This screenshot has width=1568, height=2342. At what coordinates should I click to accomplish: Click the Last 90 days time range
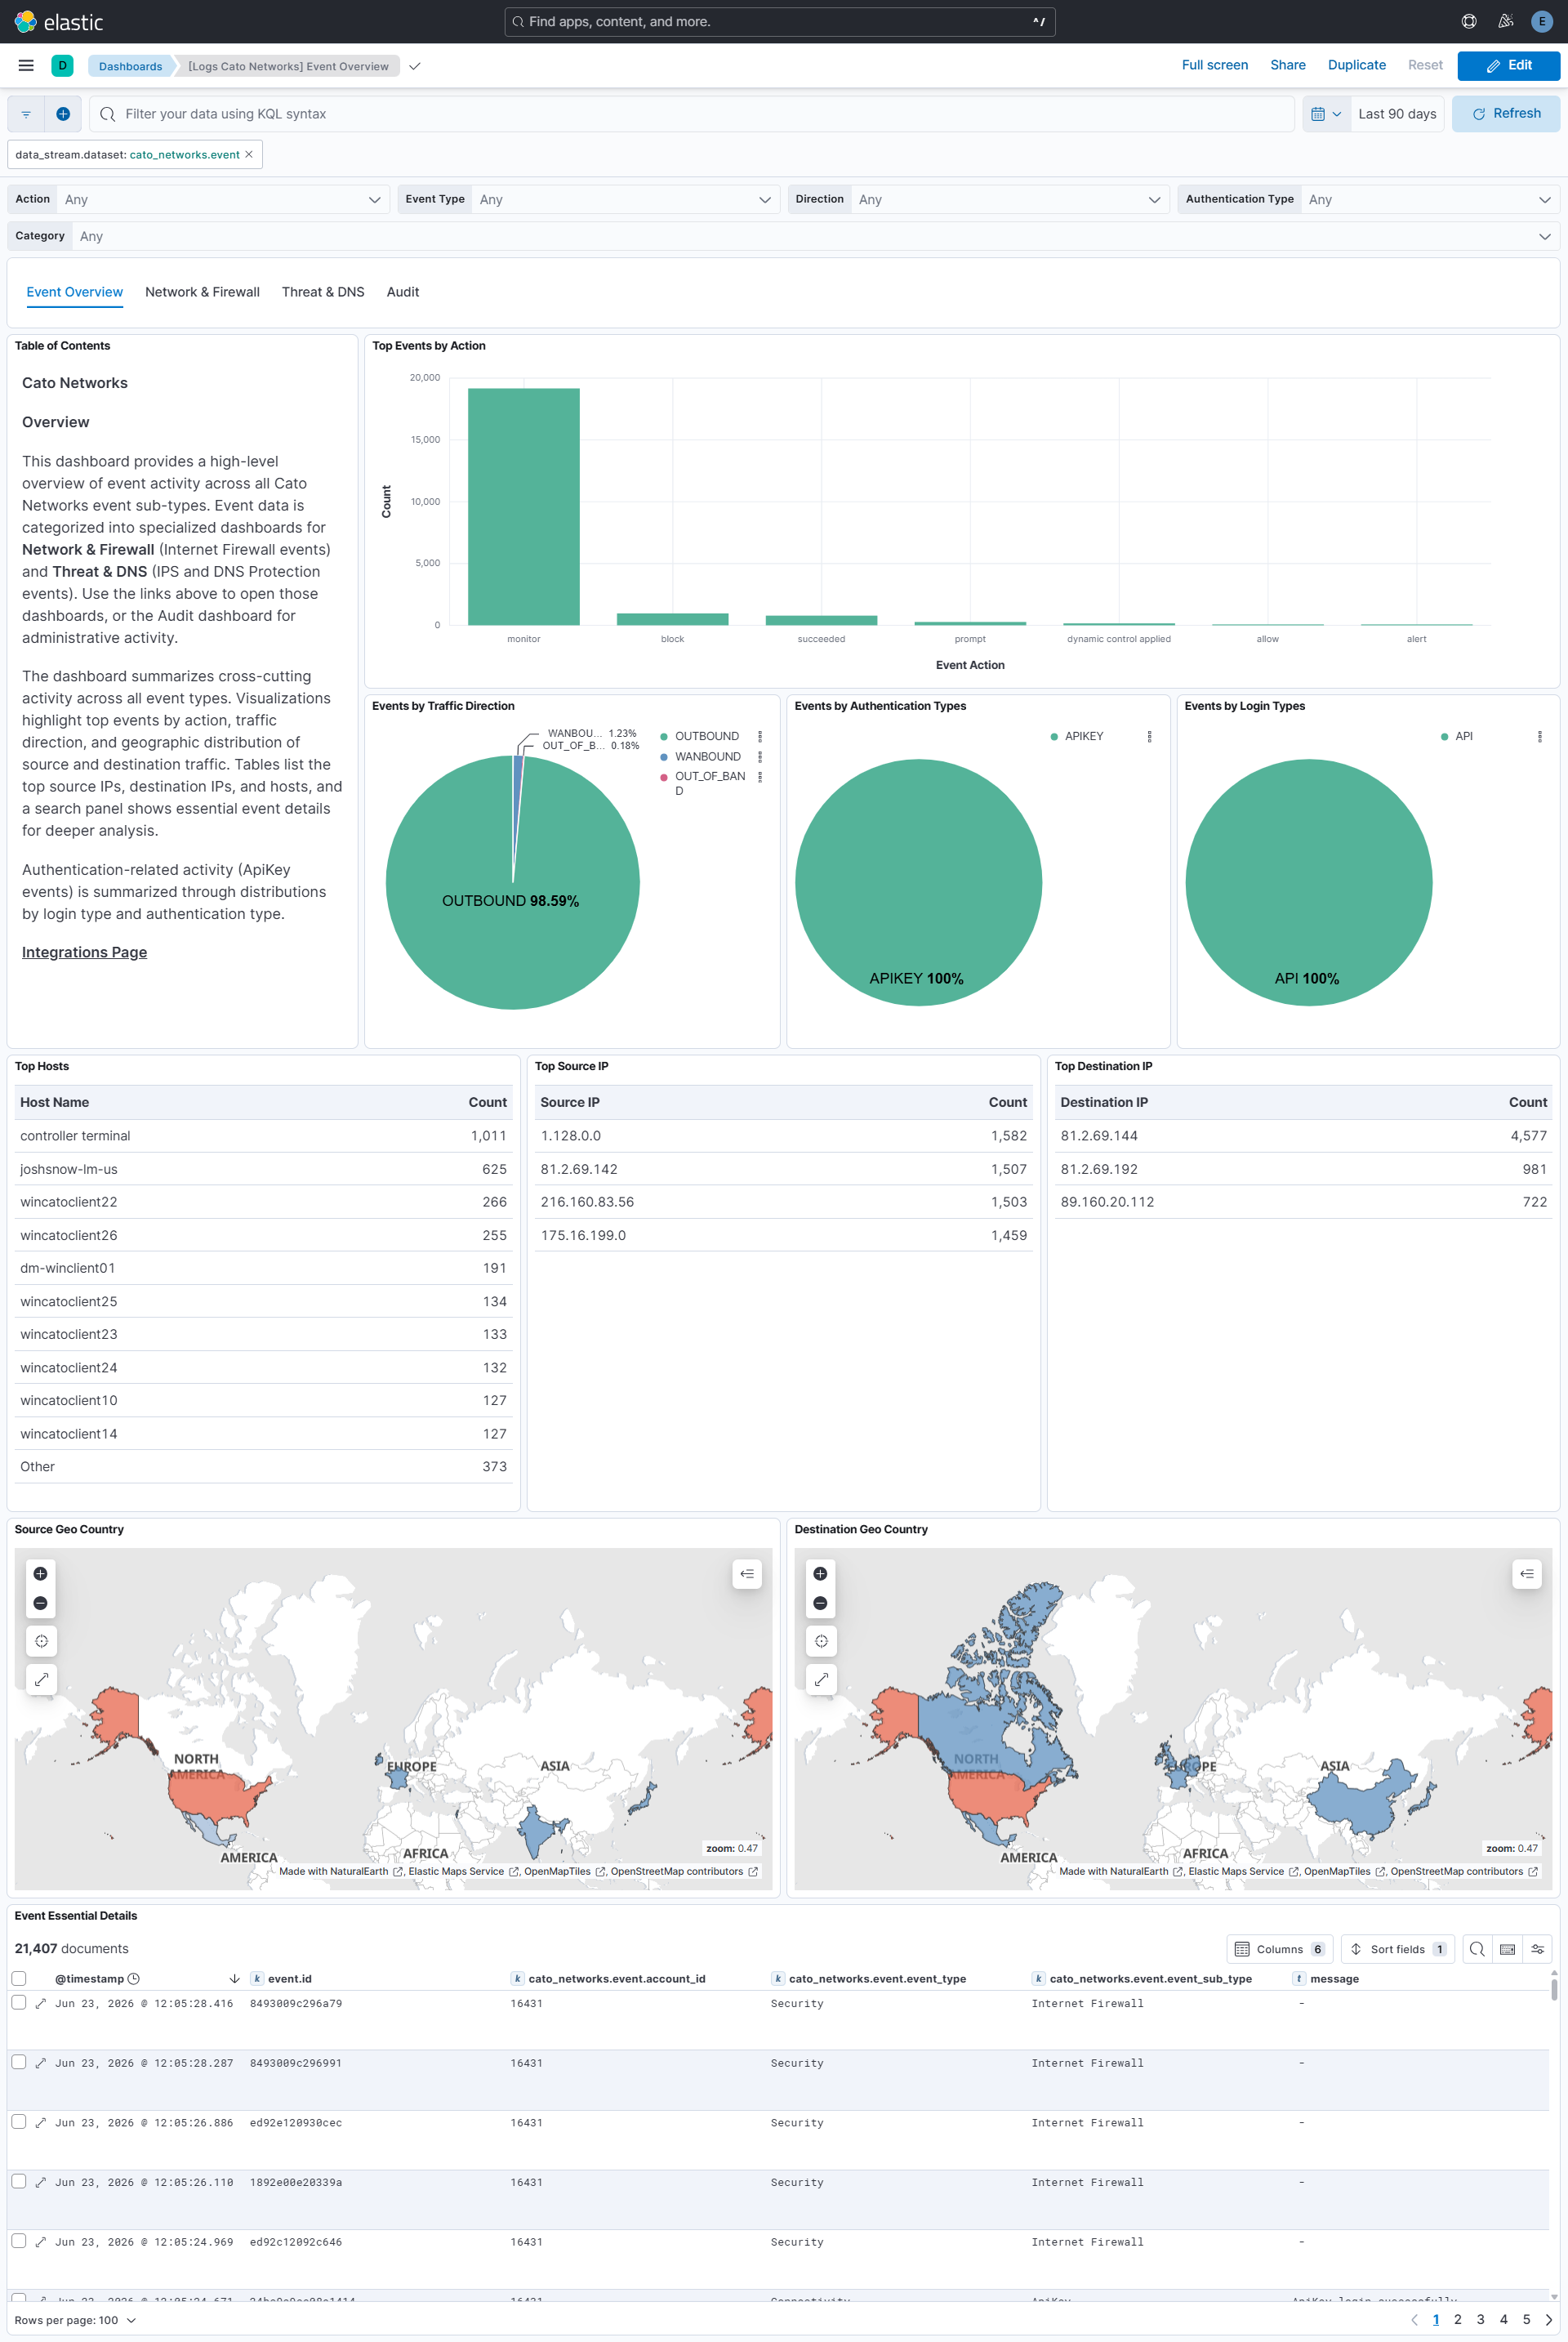[x=1397, y=114]
